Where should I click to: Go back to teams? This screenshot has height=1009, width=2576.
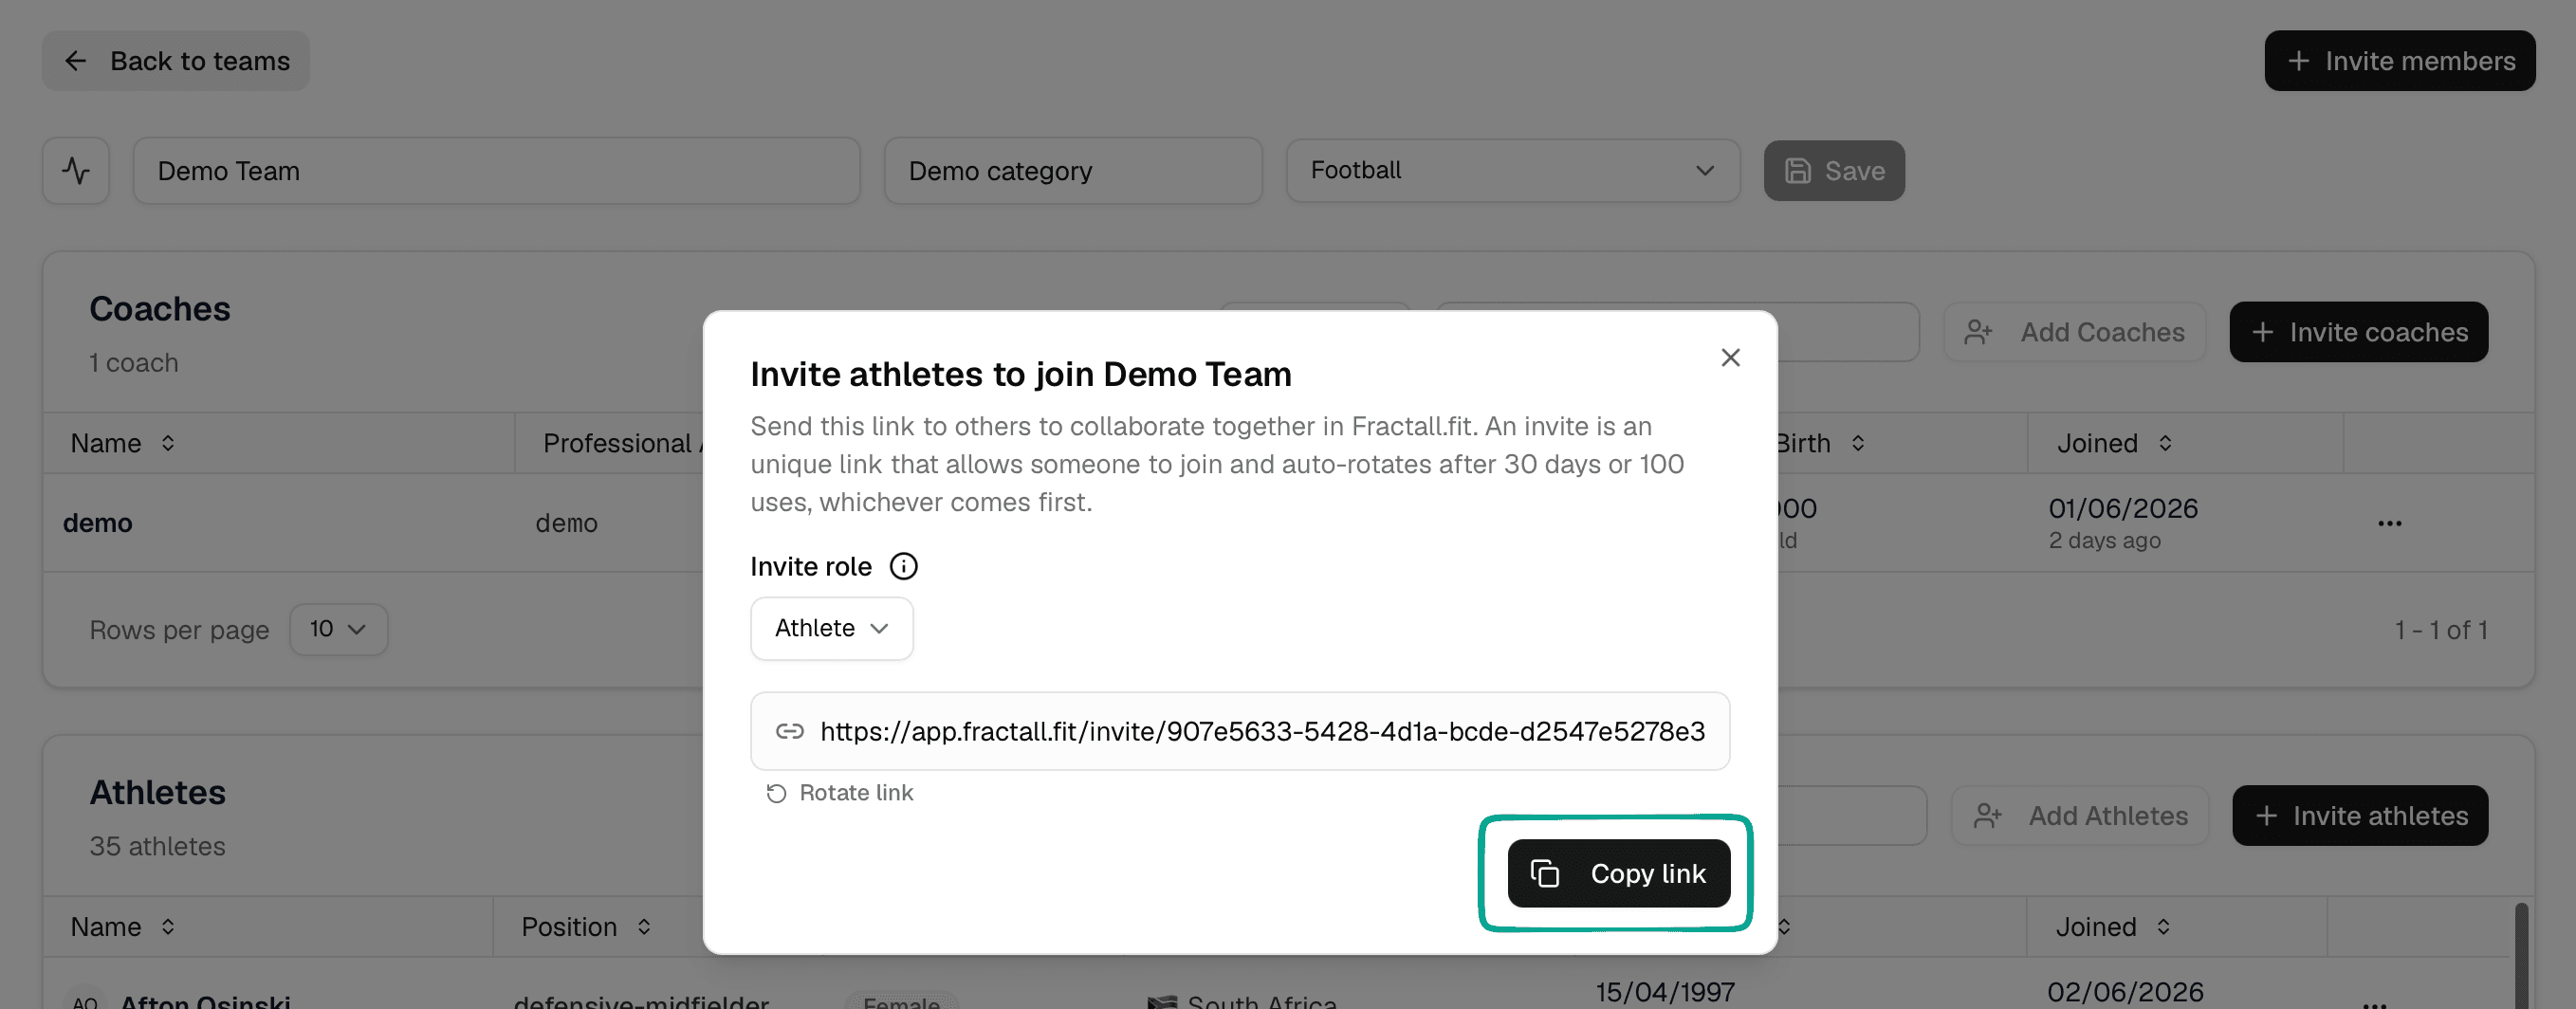click(176, 61)
